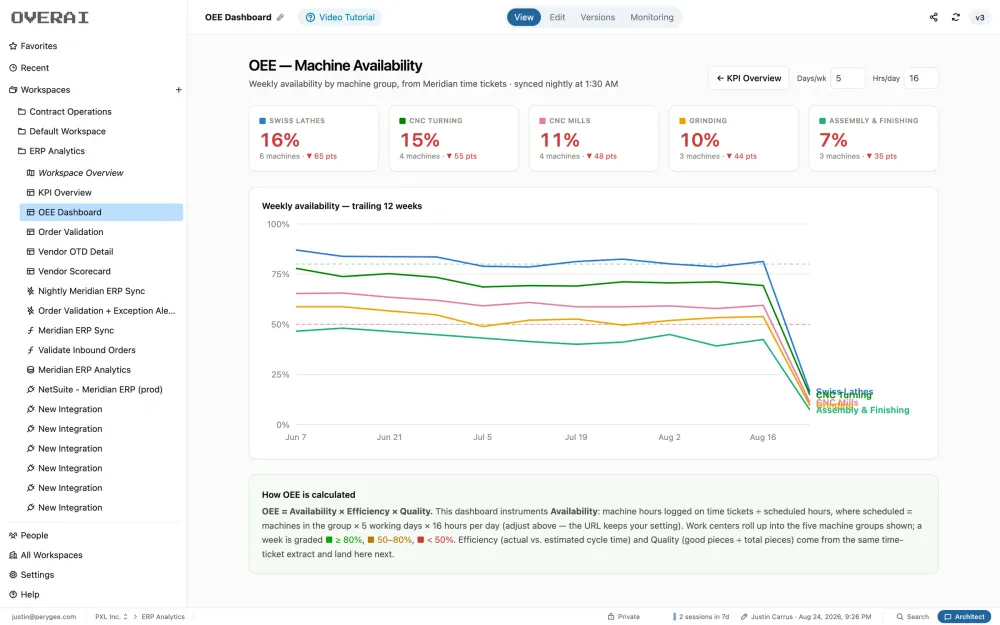Switch to the Monitoring tab
The width and height of the screenshot is (1000, 625).
pos(652,17)
